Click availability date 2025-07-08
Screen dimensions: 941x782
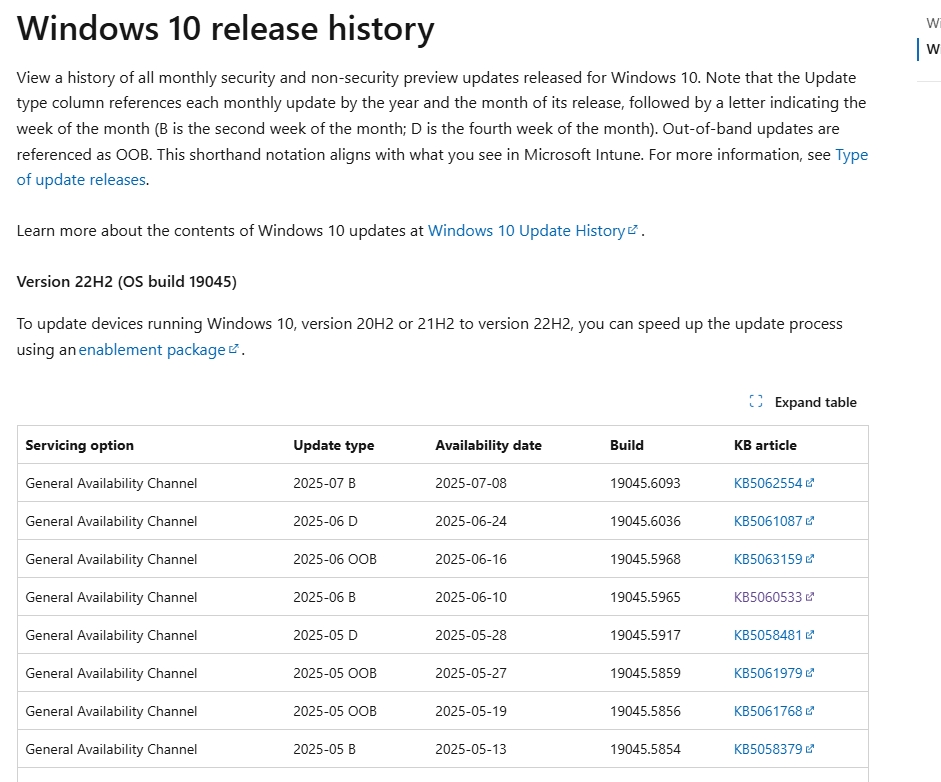point(471,483)
